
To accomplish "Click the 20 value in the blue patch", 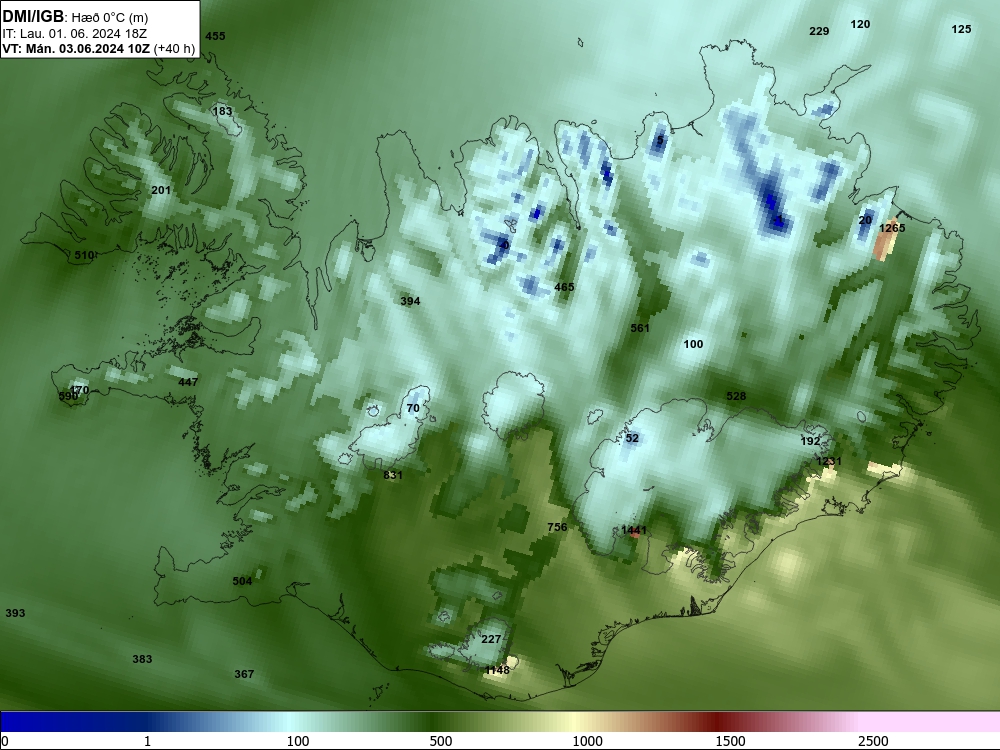I will (865, 220).
